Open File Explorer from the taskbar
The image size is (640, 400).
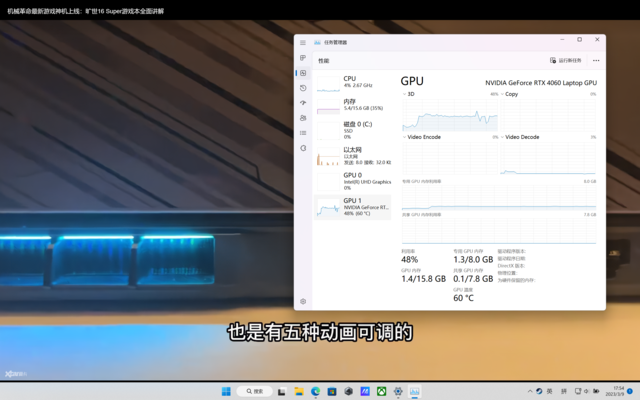coord(299,391)
